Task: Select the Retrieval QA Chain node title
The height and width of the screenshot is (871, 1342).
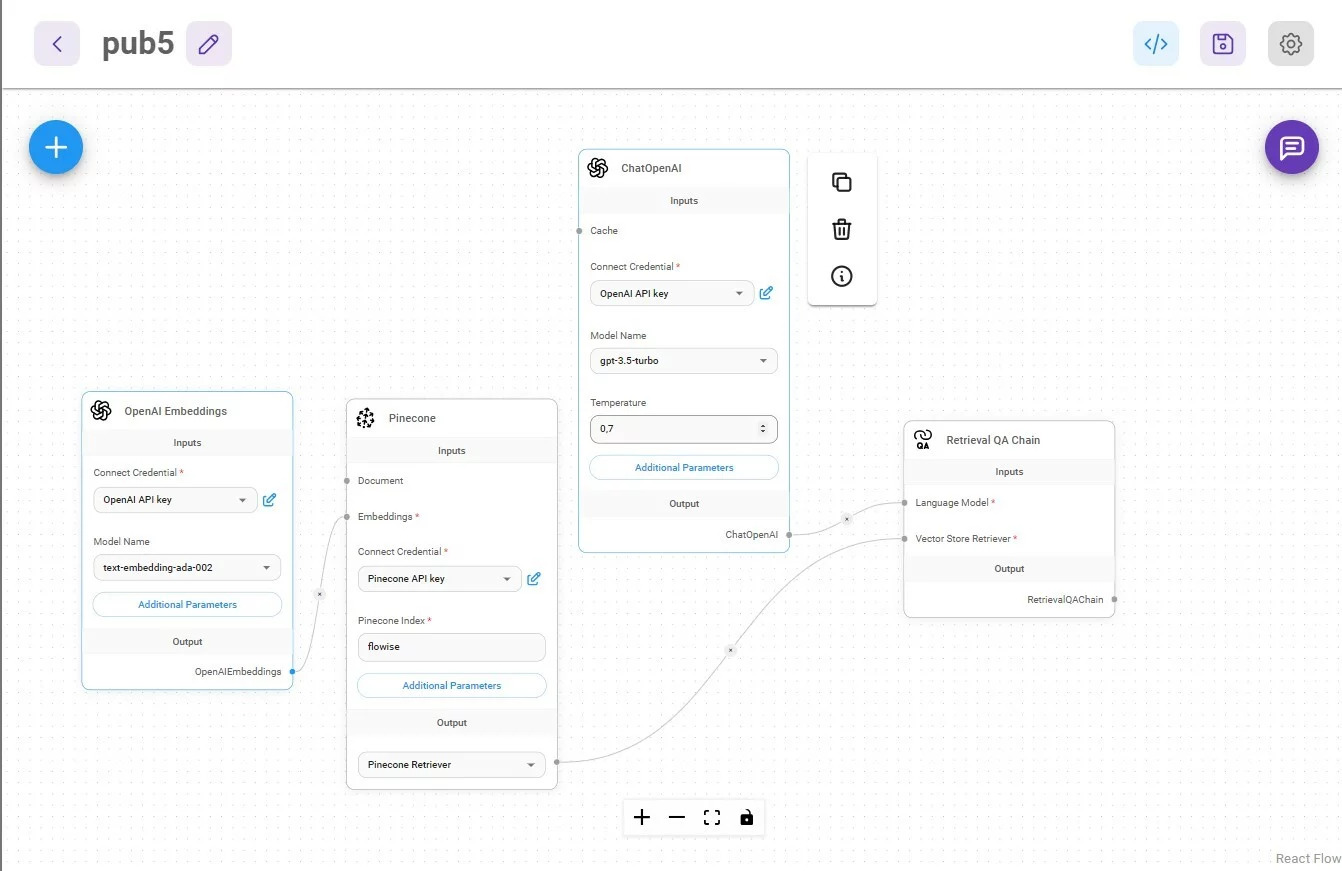Action: coord(993,440)
